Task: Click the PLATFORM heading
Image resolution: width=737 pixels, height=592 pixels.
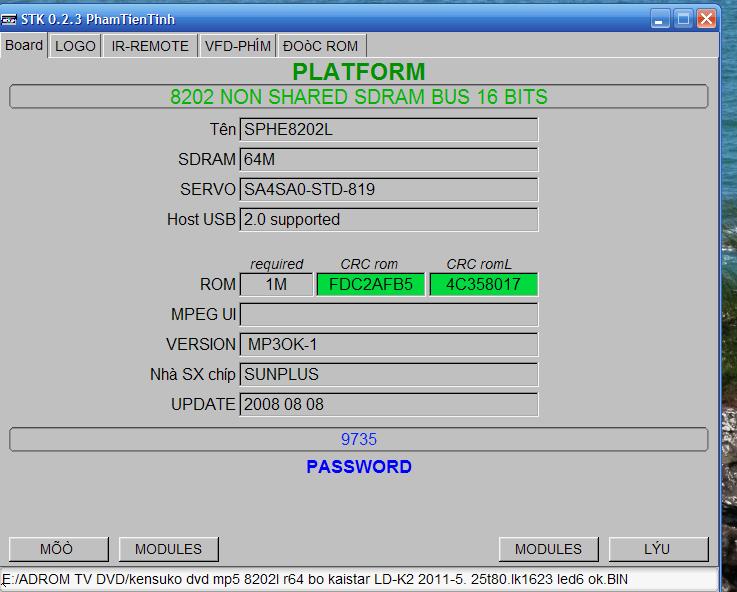Action: tap(359, 72)
